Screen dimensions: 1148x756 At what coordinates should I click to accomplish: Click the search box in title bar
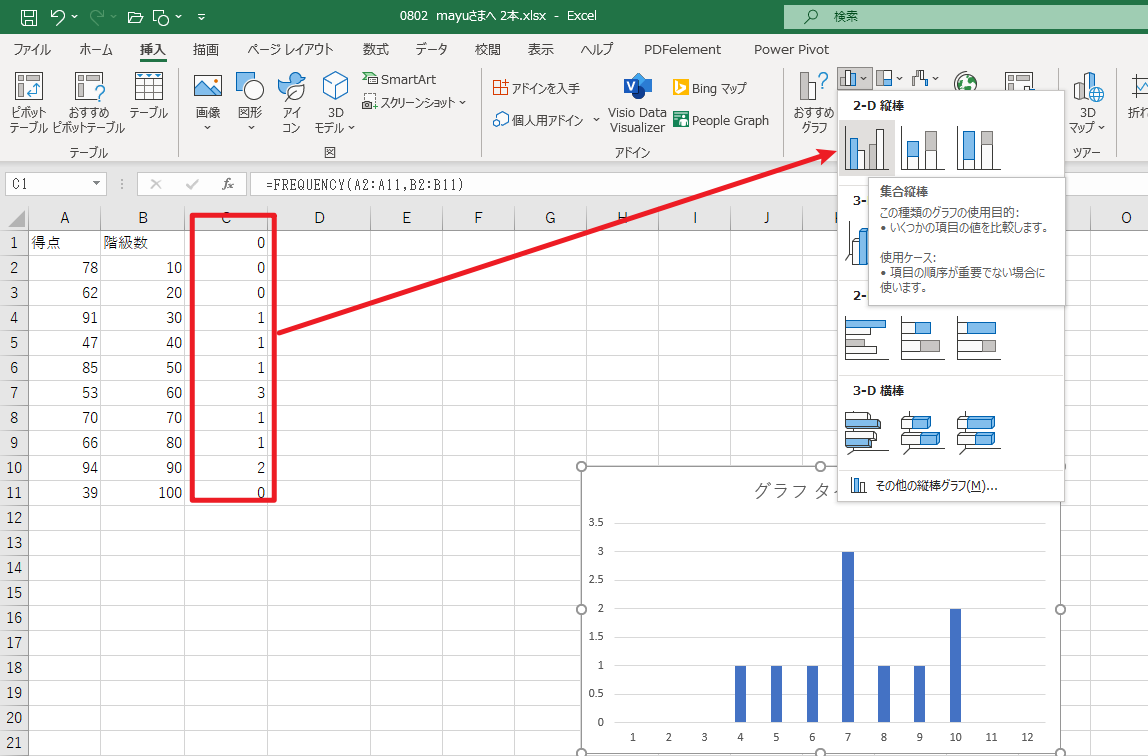point(960,16)
